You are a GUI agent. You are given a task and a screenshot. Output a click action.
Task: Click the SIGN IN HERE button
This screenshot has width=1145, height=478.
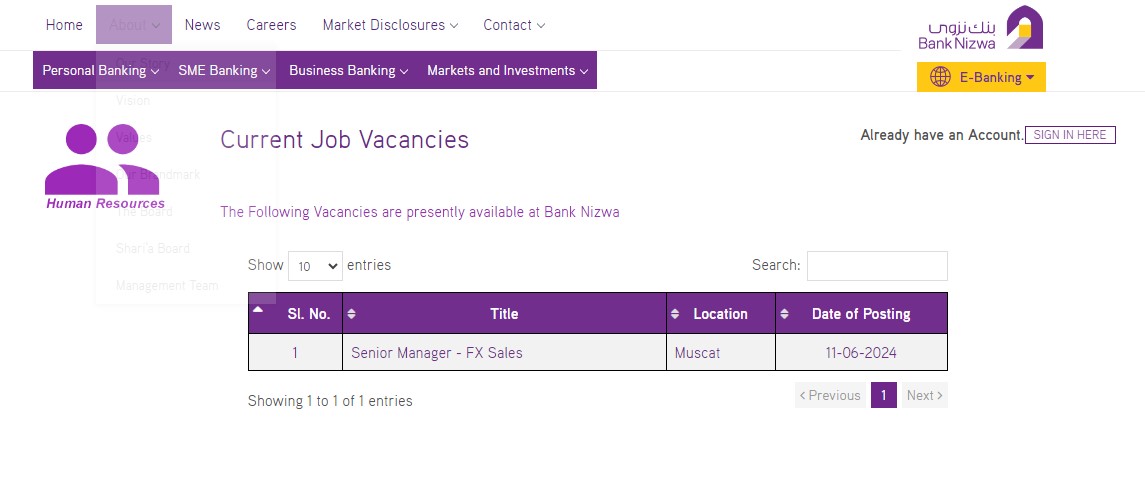(x=1070, y=135)
